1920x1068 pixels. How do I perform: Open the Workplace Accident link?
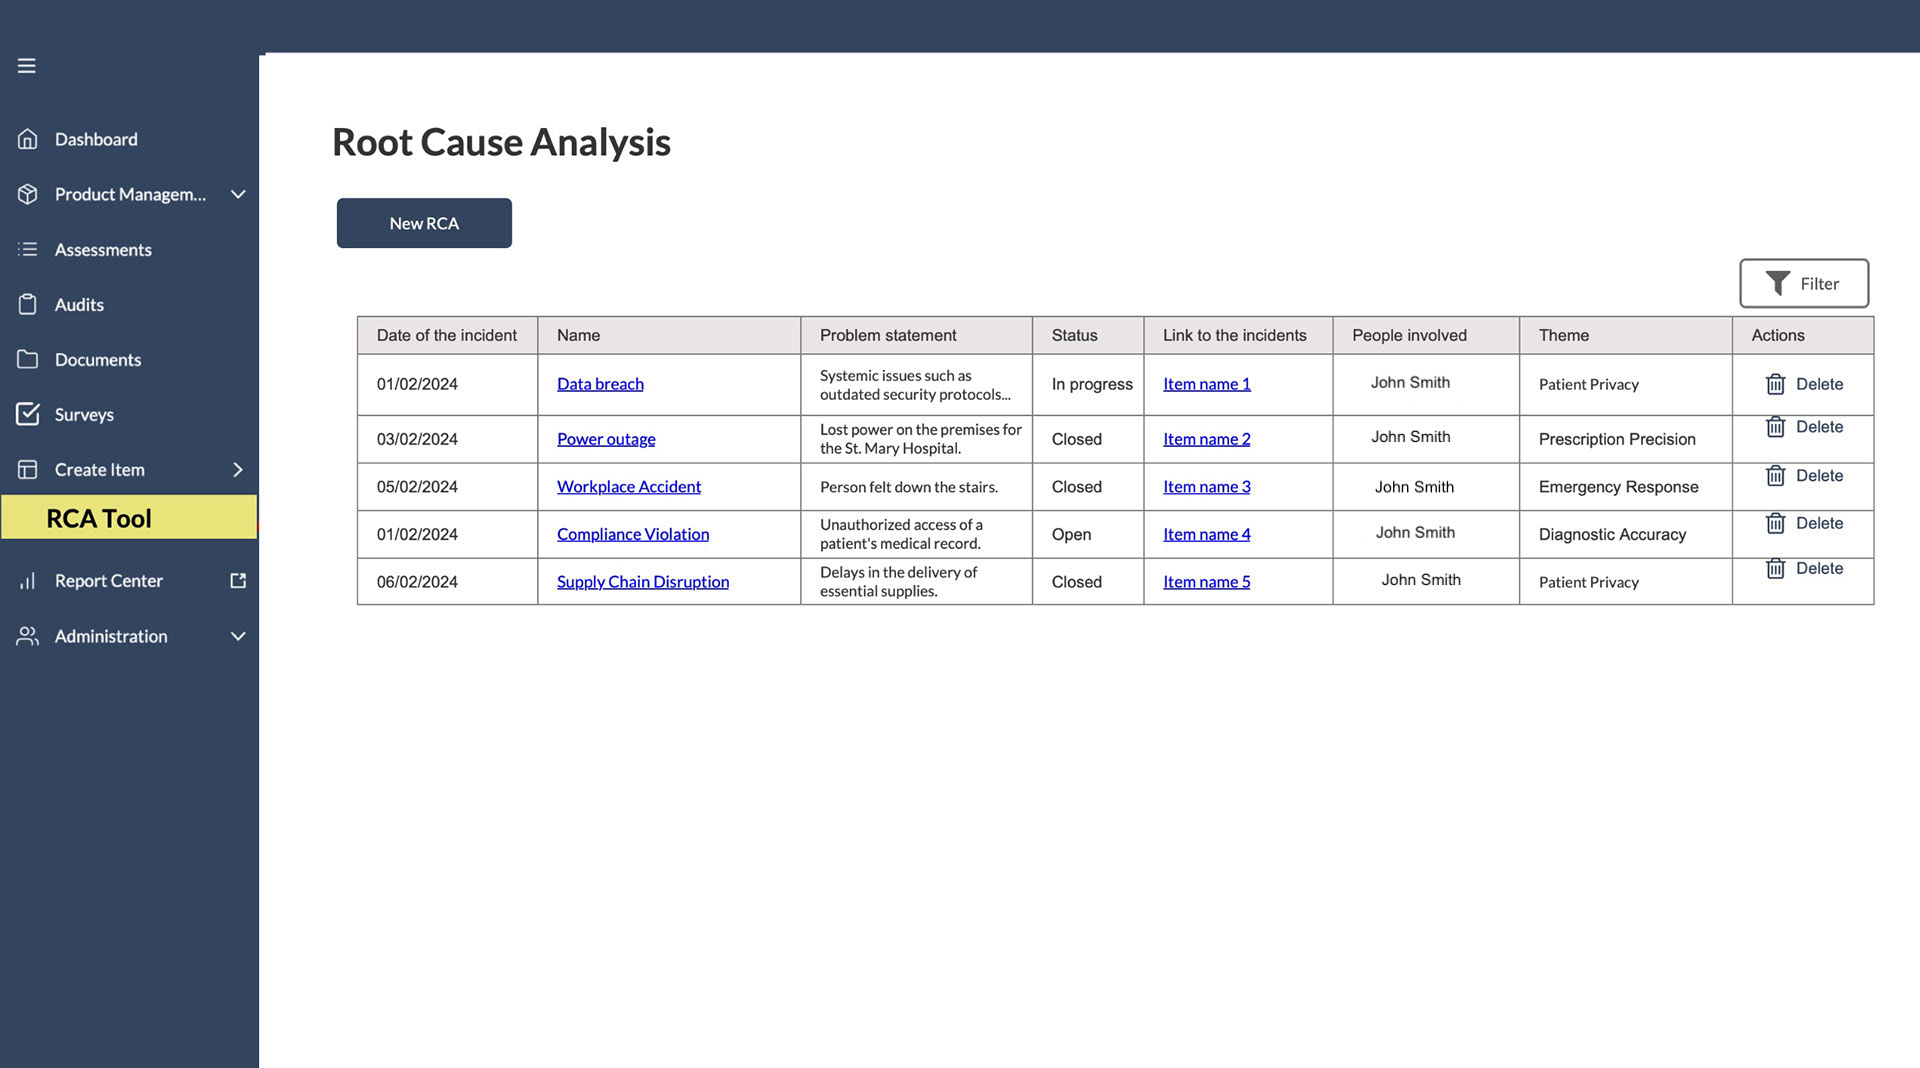click(629, 487)
